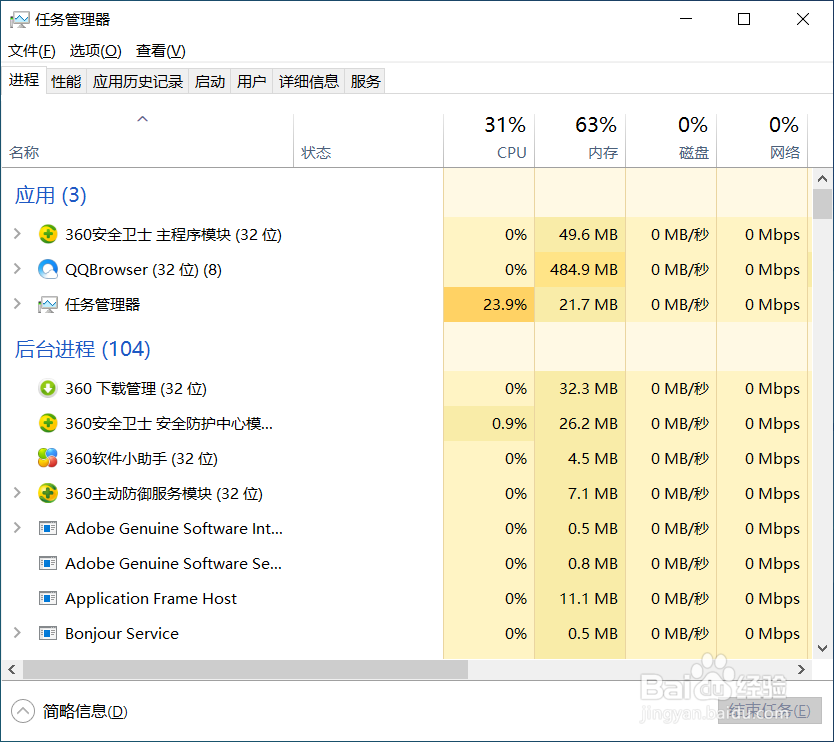
Task: Click the 360主动防御服务模块 icon
Action: pyautogui.click(x=48, y=494)
